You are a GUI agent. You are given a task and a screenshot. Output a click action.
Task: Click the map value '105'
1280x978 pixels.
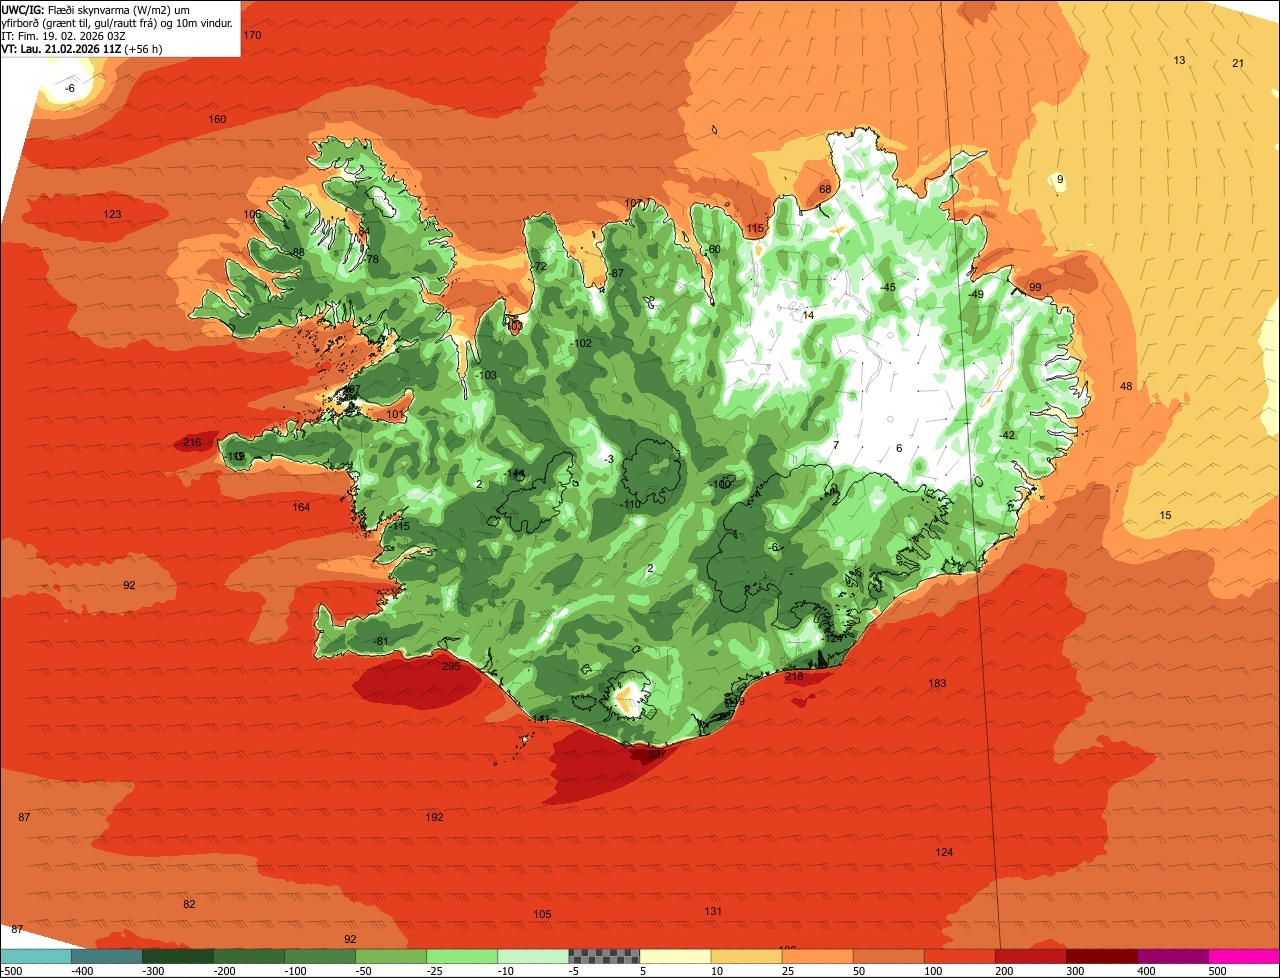coord(542,914)
